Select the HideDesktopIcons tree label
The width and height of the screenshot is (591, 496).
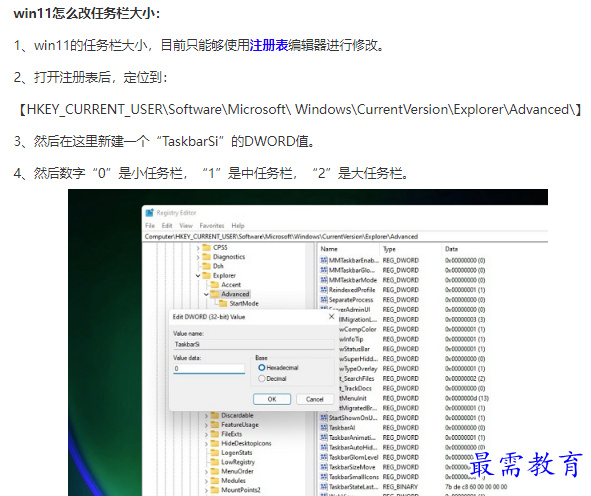(246, 443)
